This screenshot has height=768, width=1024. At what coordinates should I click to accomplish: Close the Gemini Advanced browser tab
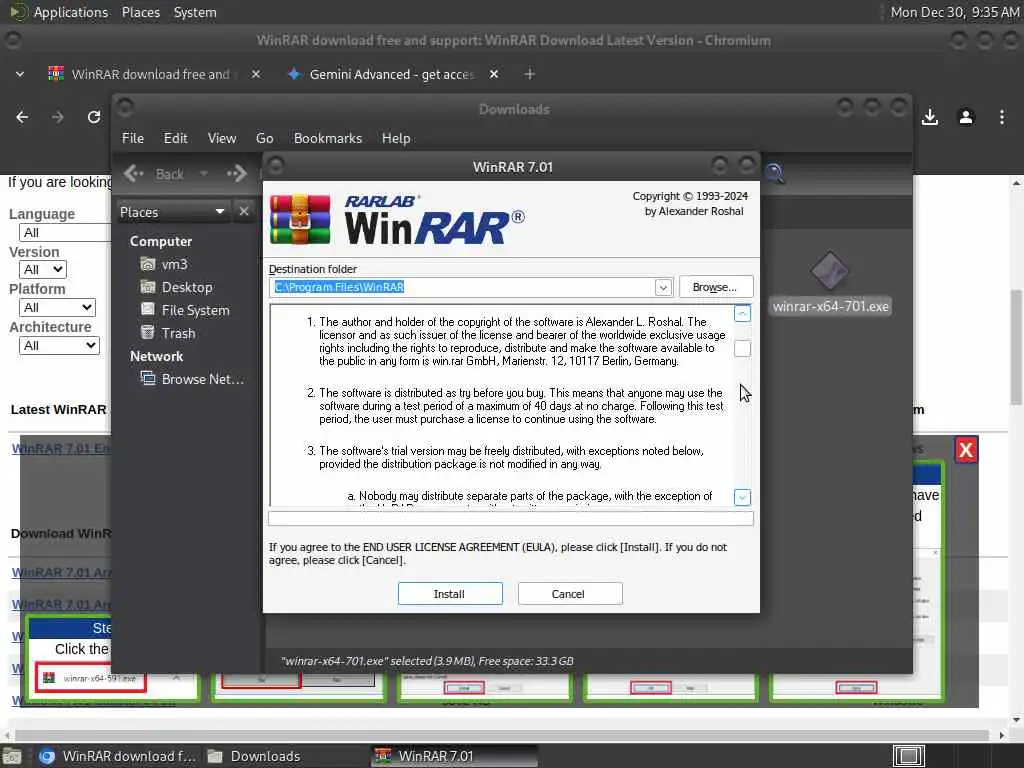[x=494, y=74]
